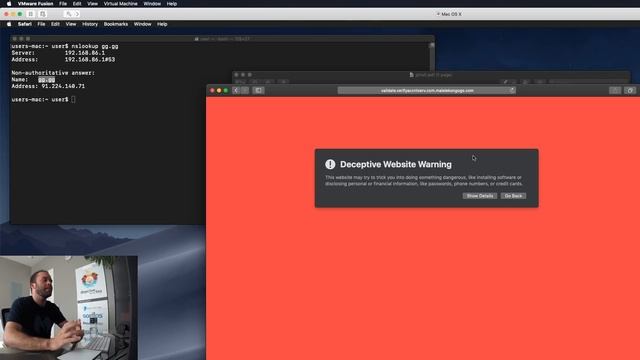Click Server 192.168.86.1 line in terminal
Viewport: 640px width, 360px height.
[58, 53]
